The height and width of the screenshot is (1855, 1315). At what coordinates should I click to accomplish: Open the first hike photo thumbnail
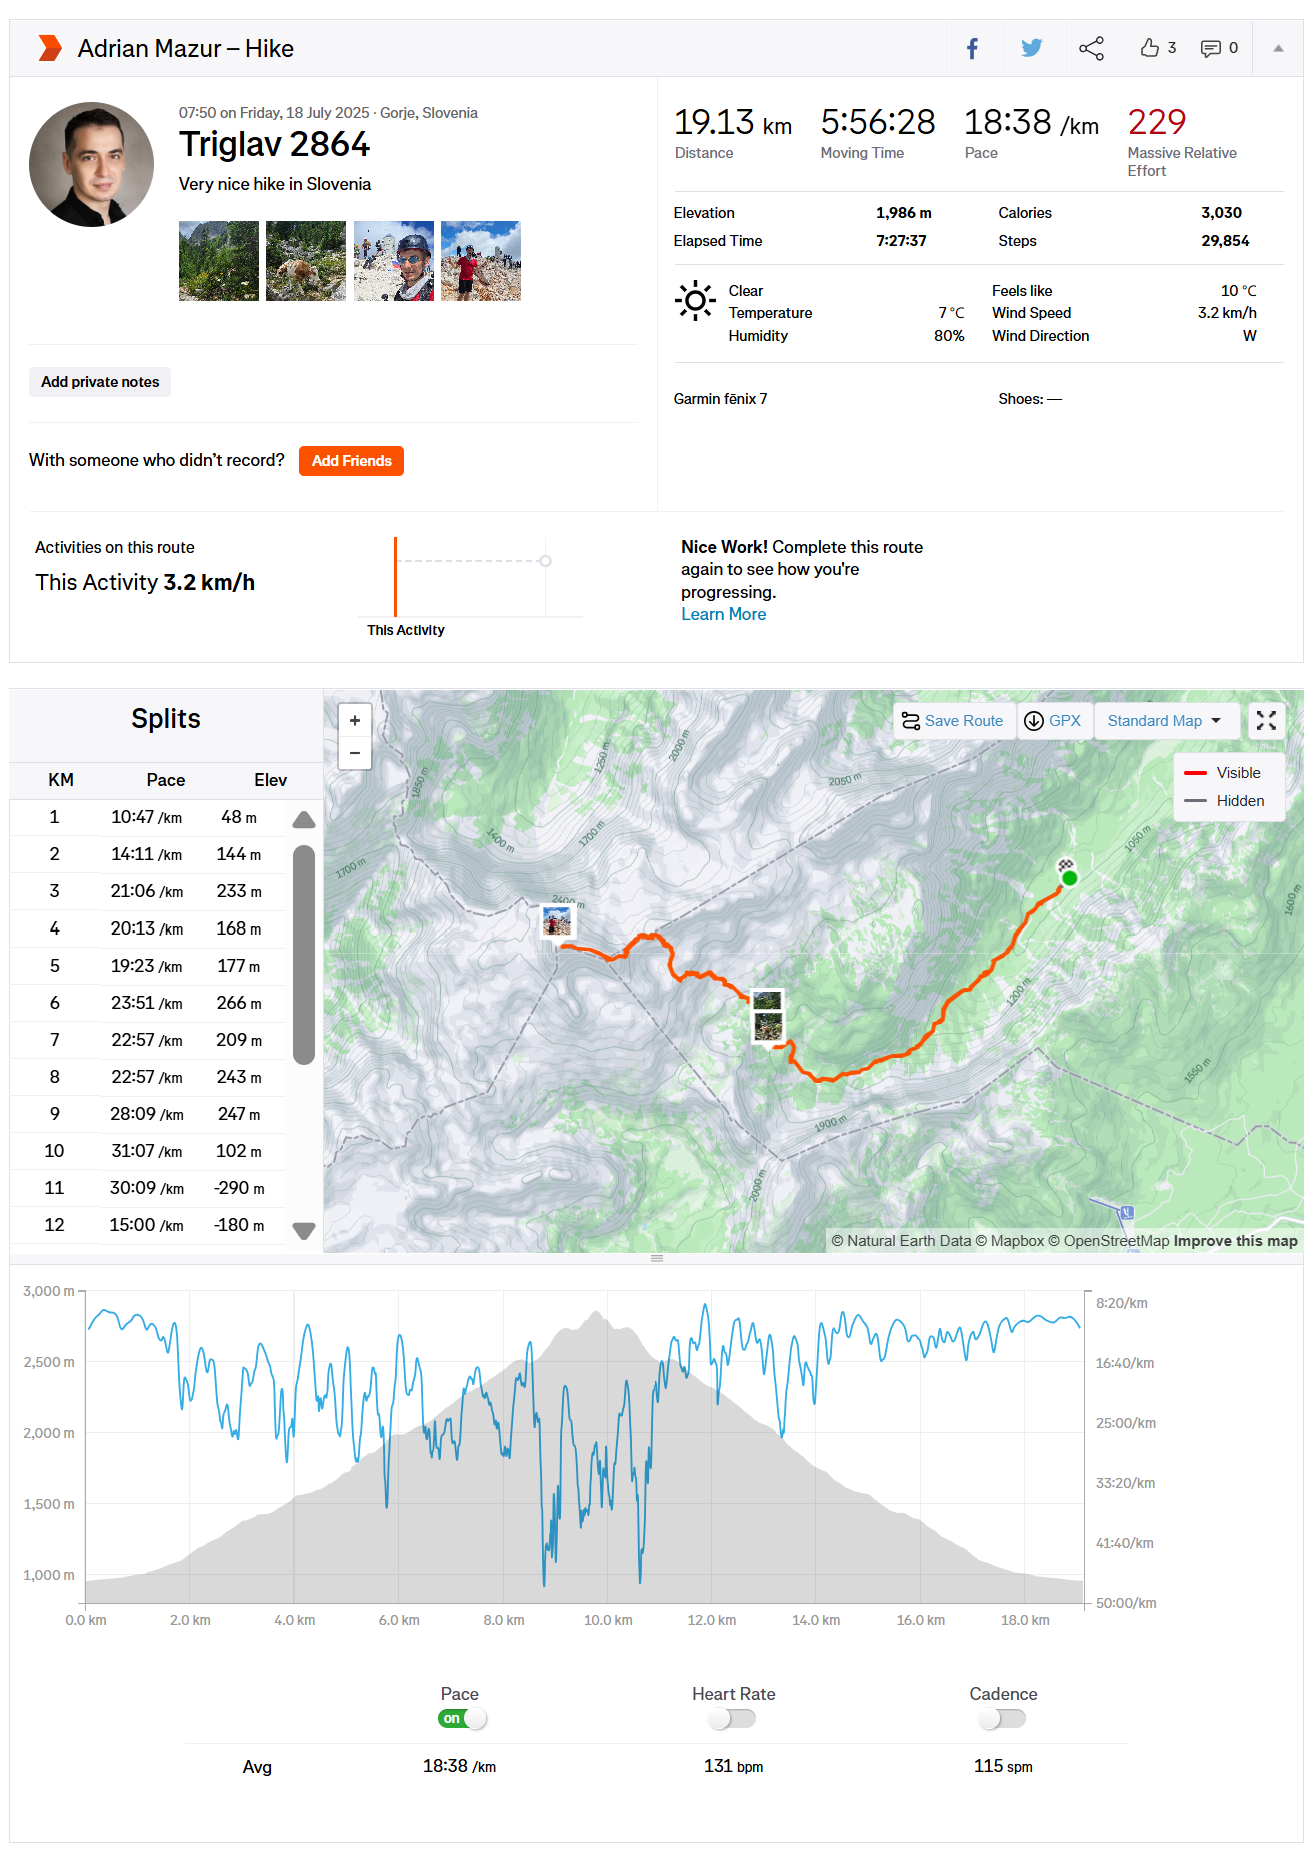tap(219, 261)
